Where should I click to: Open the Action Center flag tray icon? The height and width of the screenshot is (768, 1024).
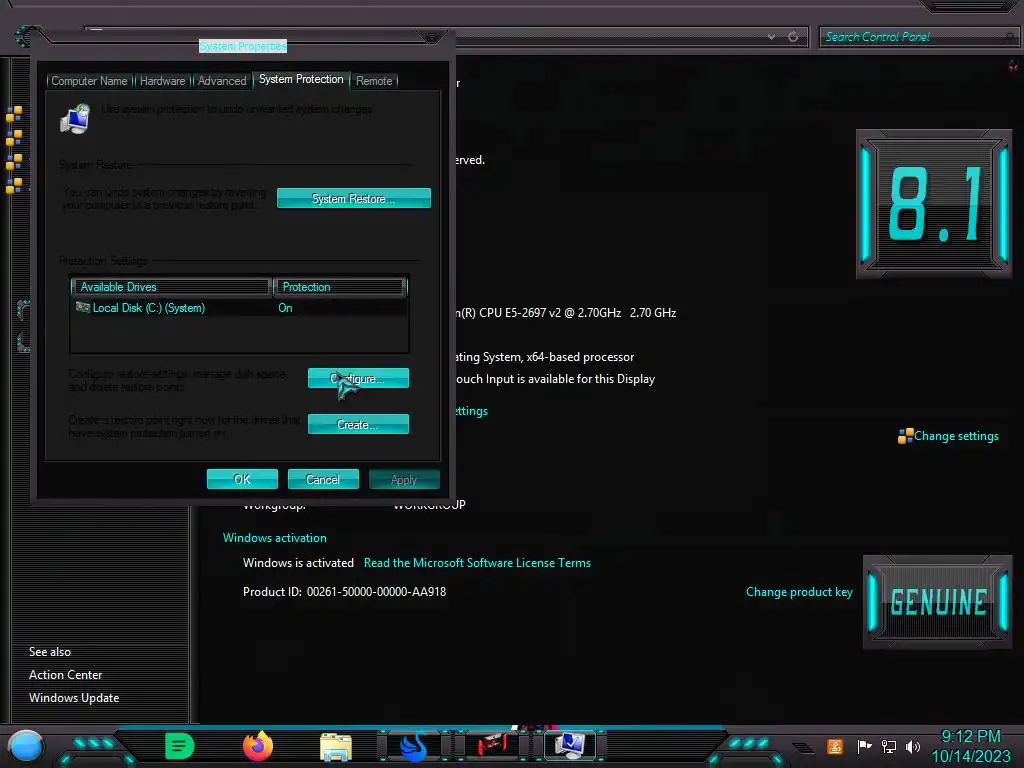pyautogui.click(x=863, y=746)
